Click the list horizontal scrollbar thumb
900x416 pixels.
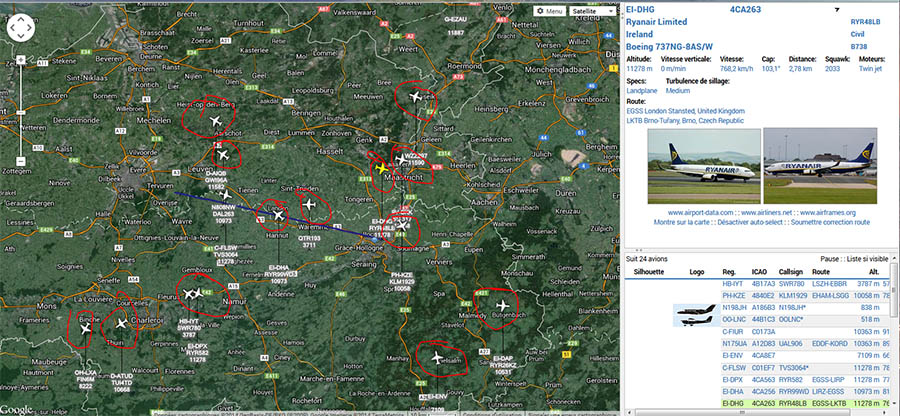click(744, 412)
